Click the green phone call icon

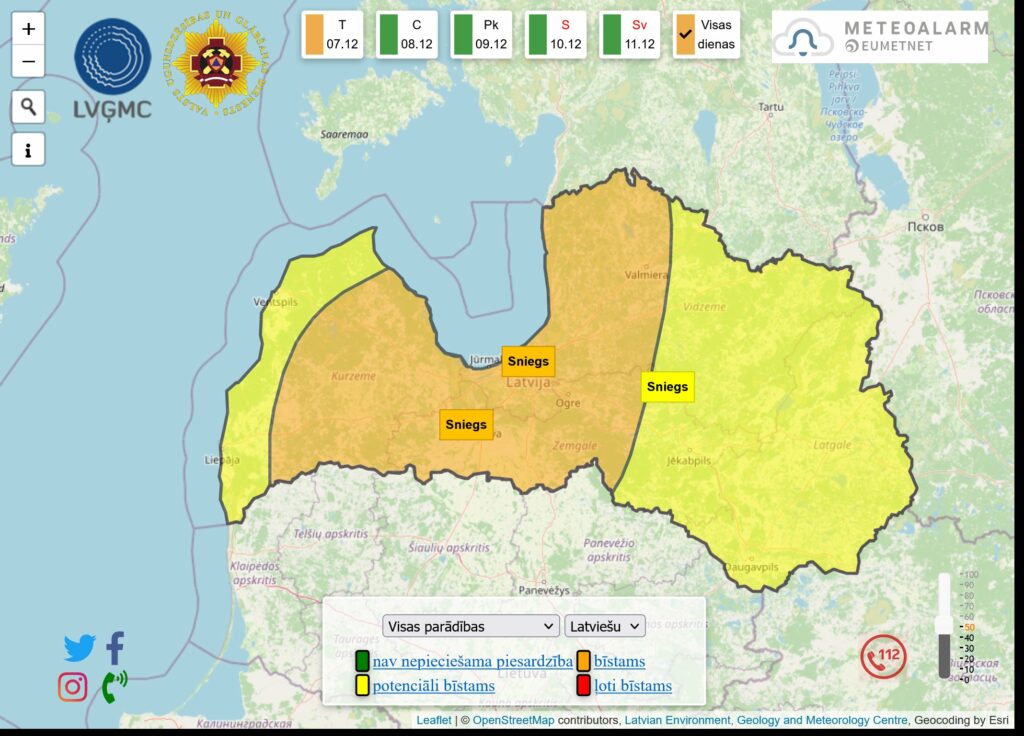(x=115, y=687)
